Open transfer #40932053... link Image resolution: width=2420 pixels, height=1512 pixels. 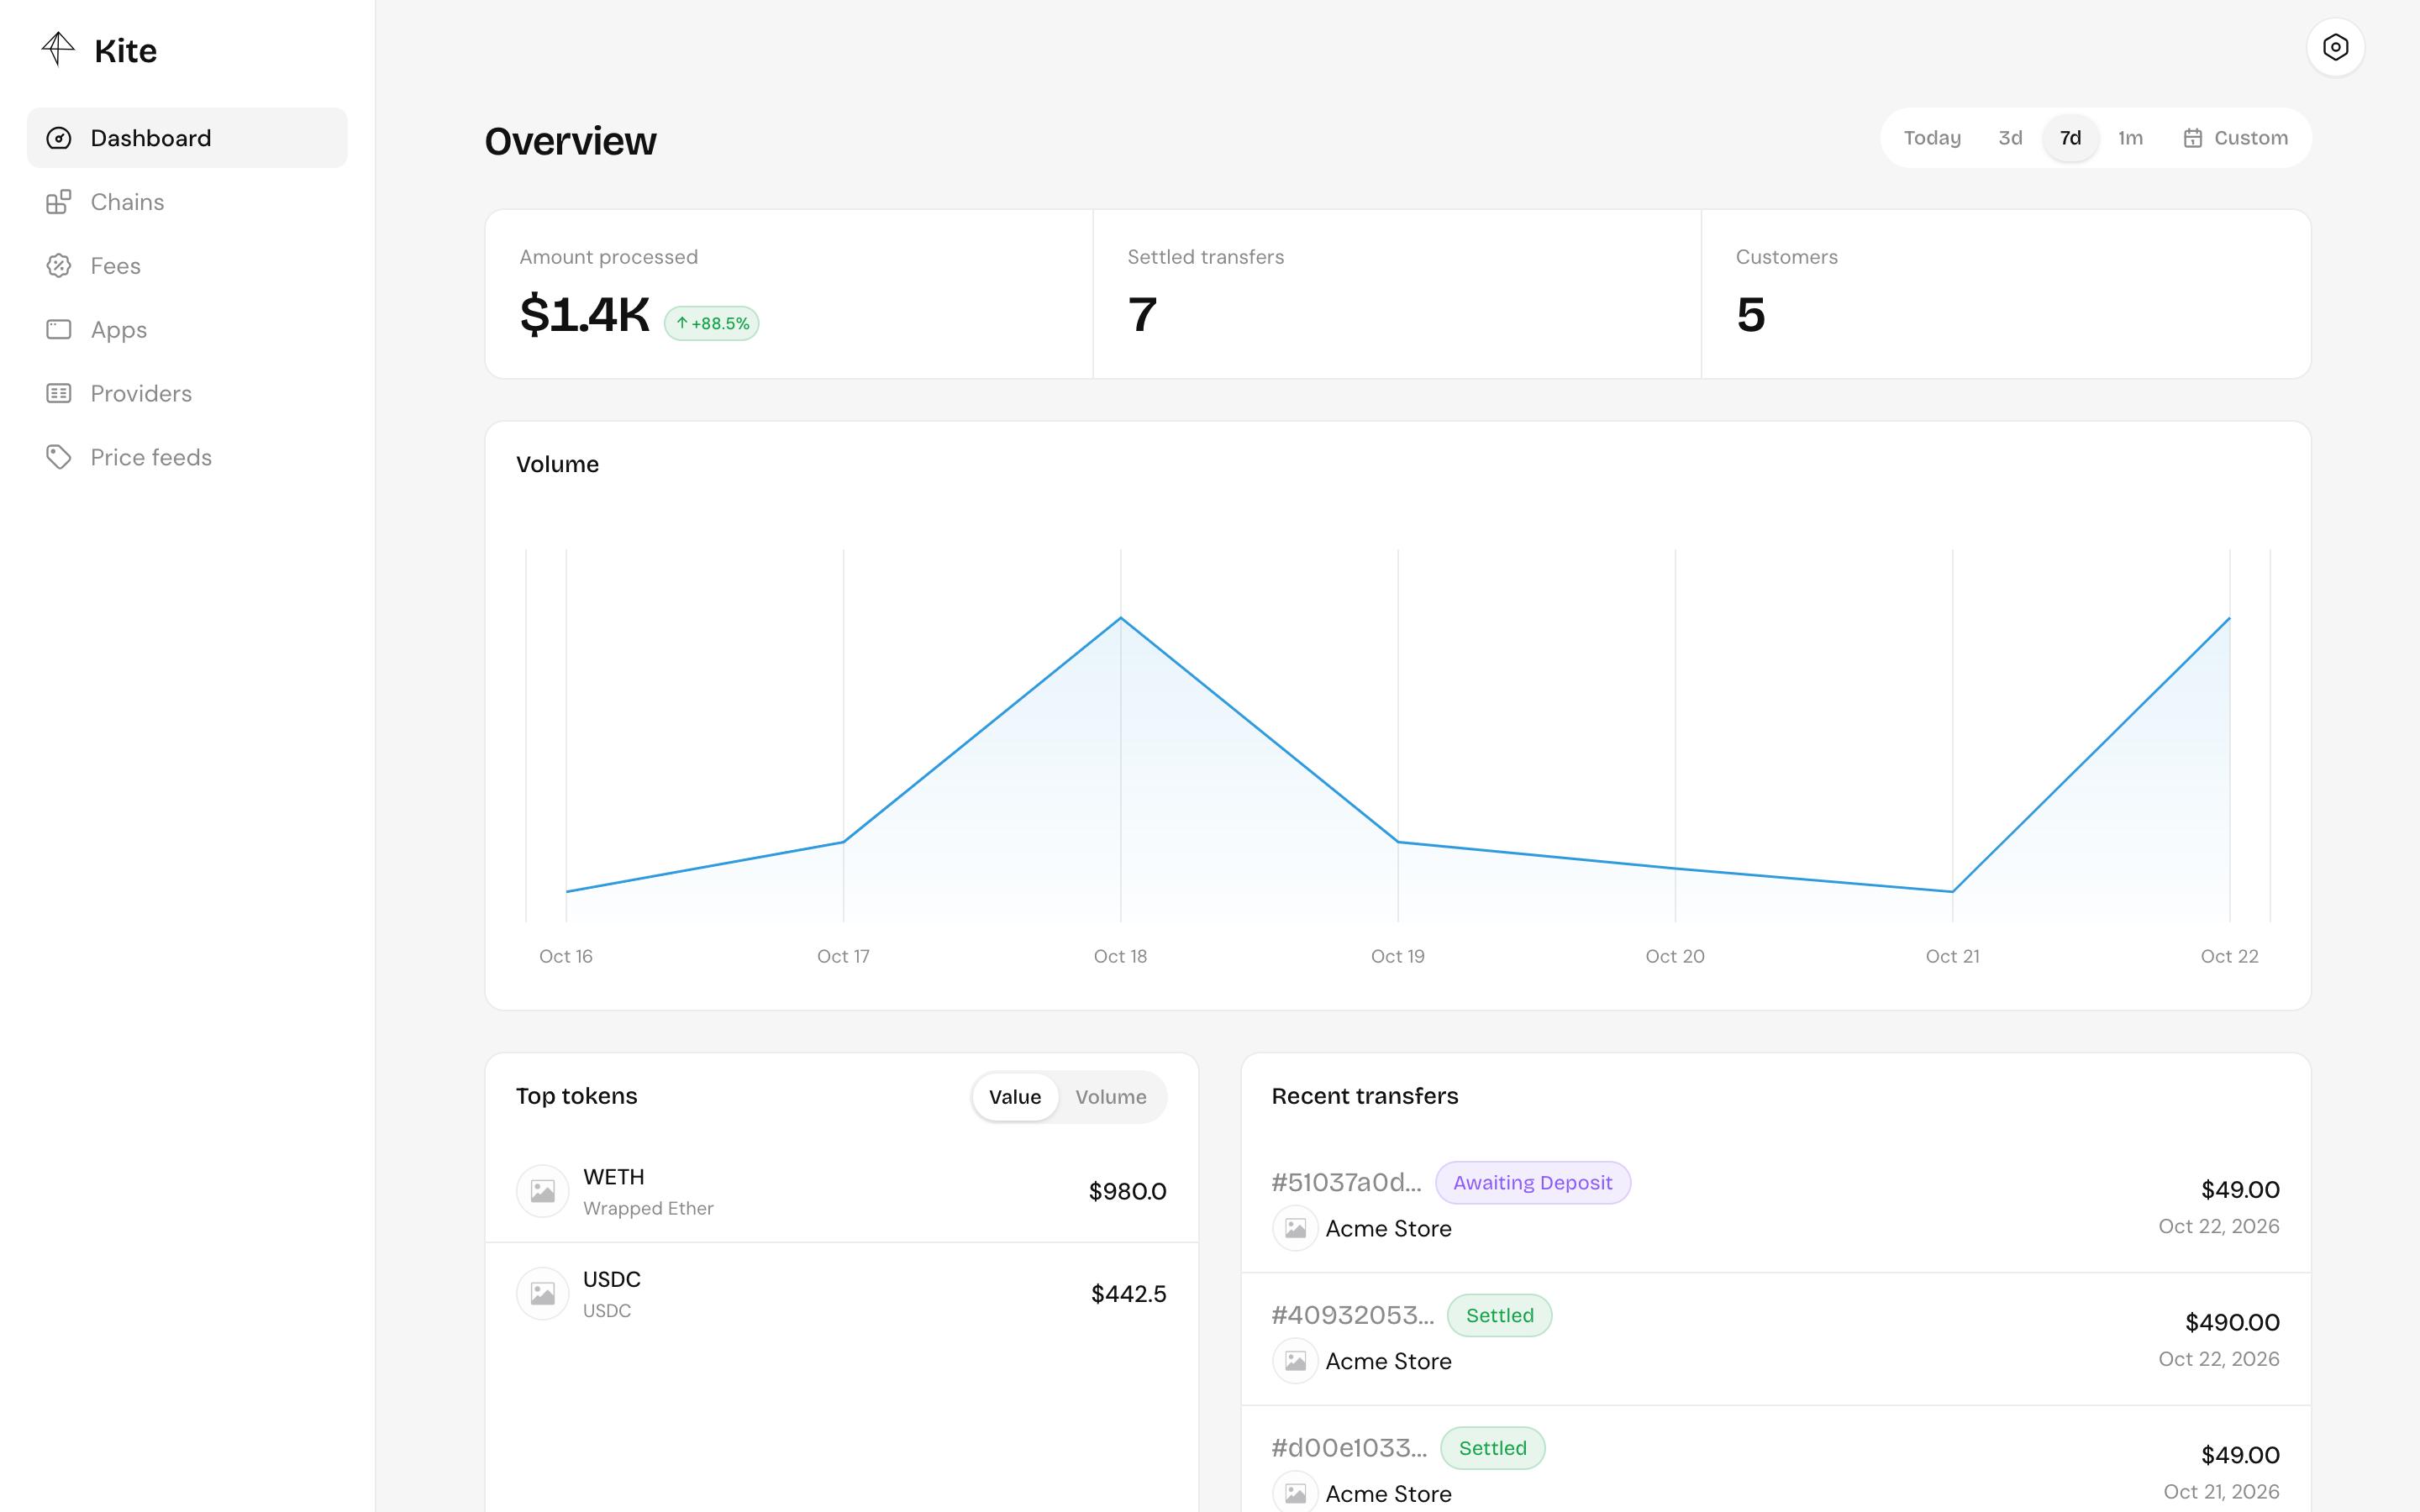[1352, 1316]
